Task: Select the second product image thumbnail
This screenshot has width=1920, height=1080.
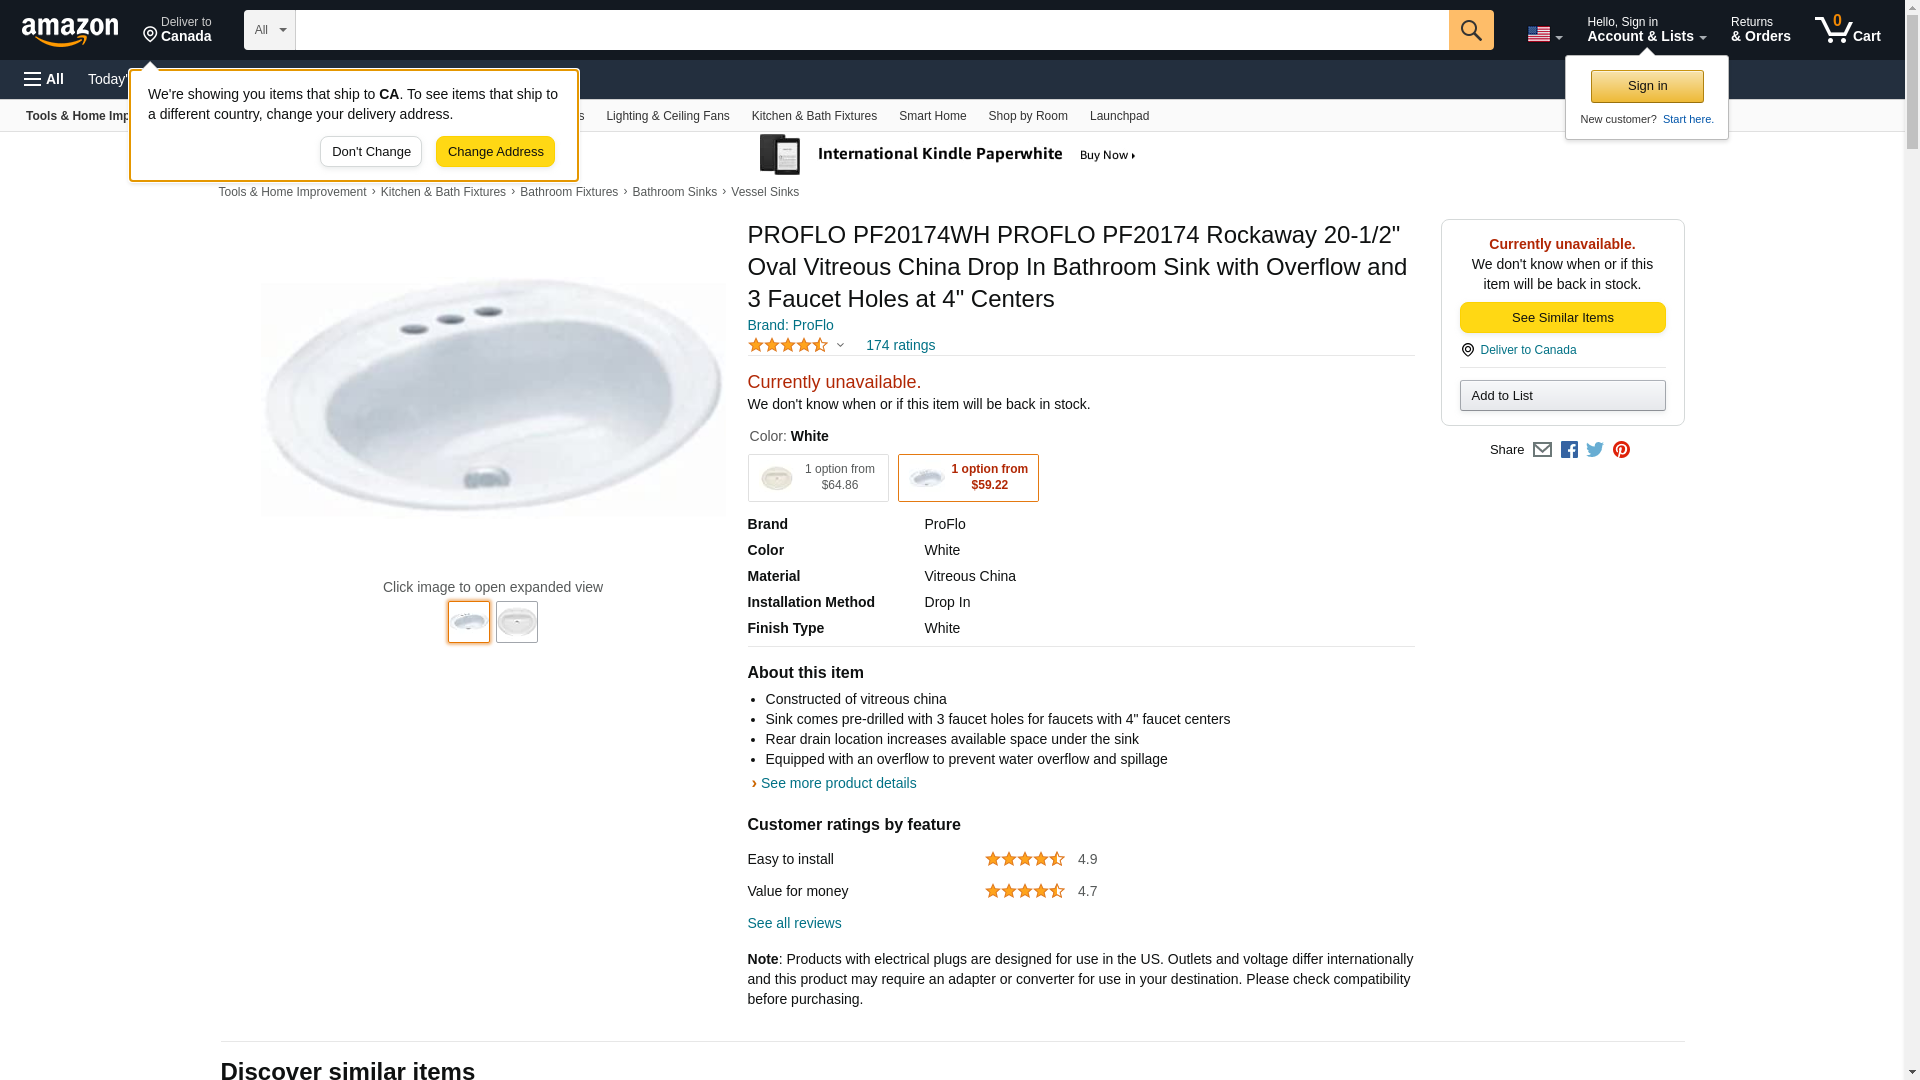Action: click(x=517, y=622)
